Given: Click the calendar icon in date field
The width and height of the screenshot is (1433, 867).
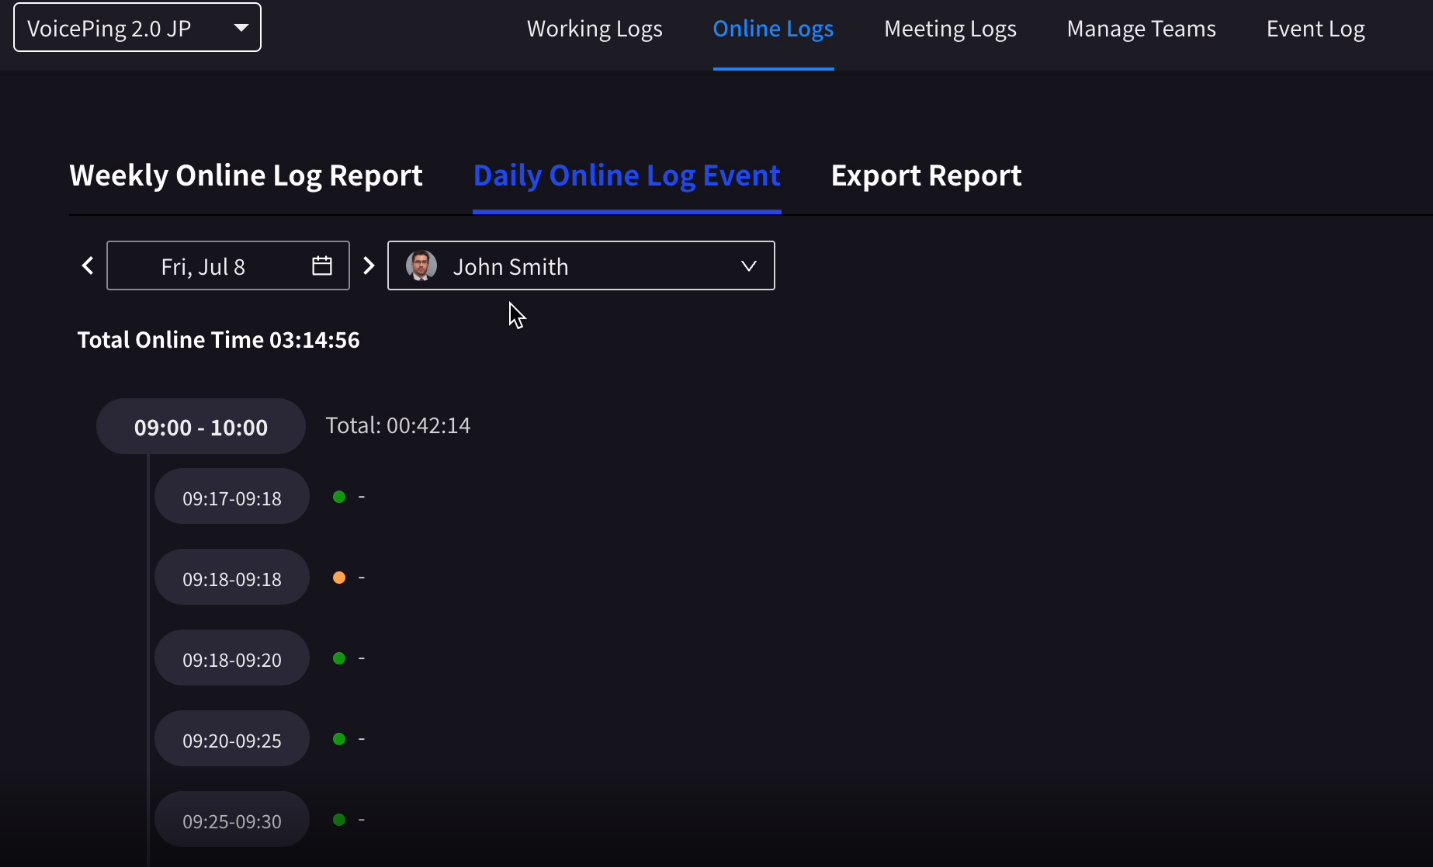Looking at the screenshot, I should (x=322, y=266).
